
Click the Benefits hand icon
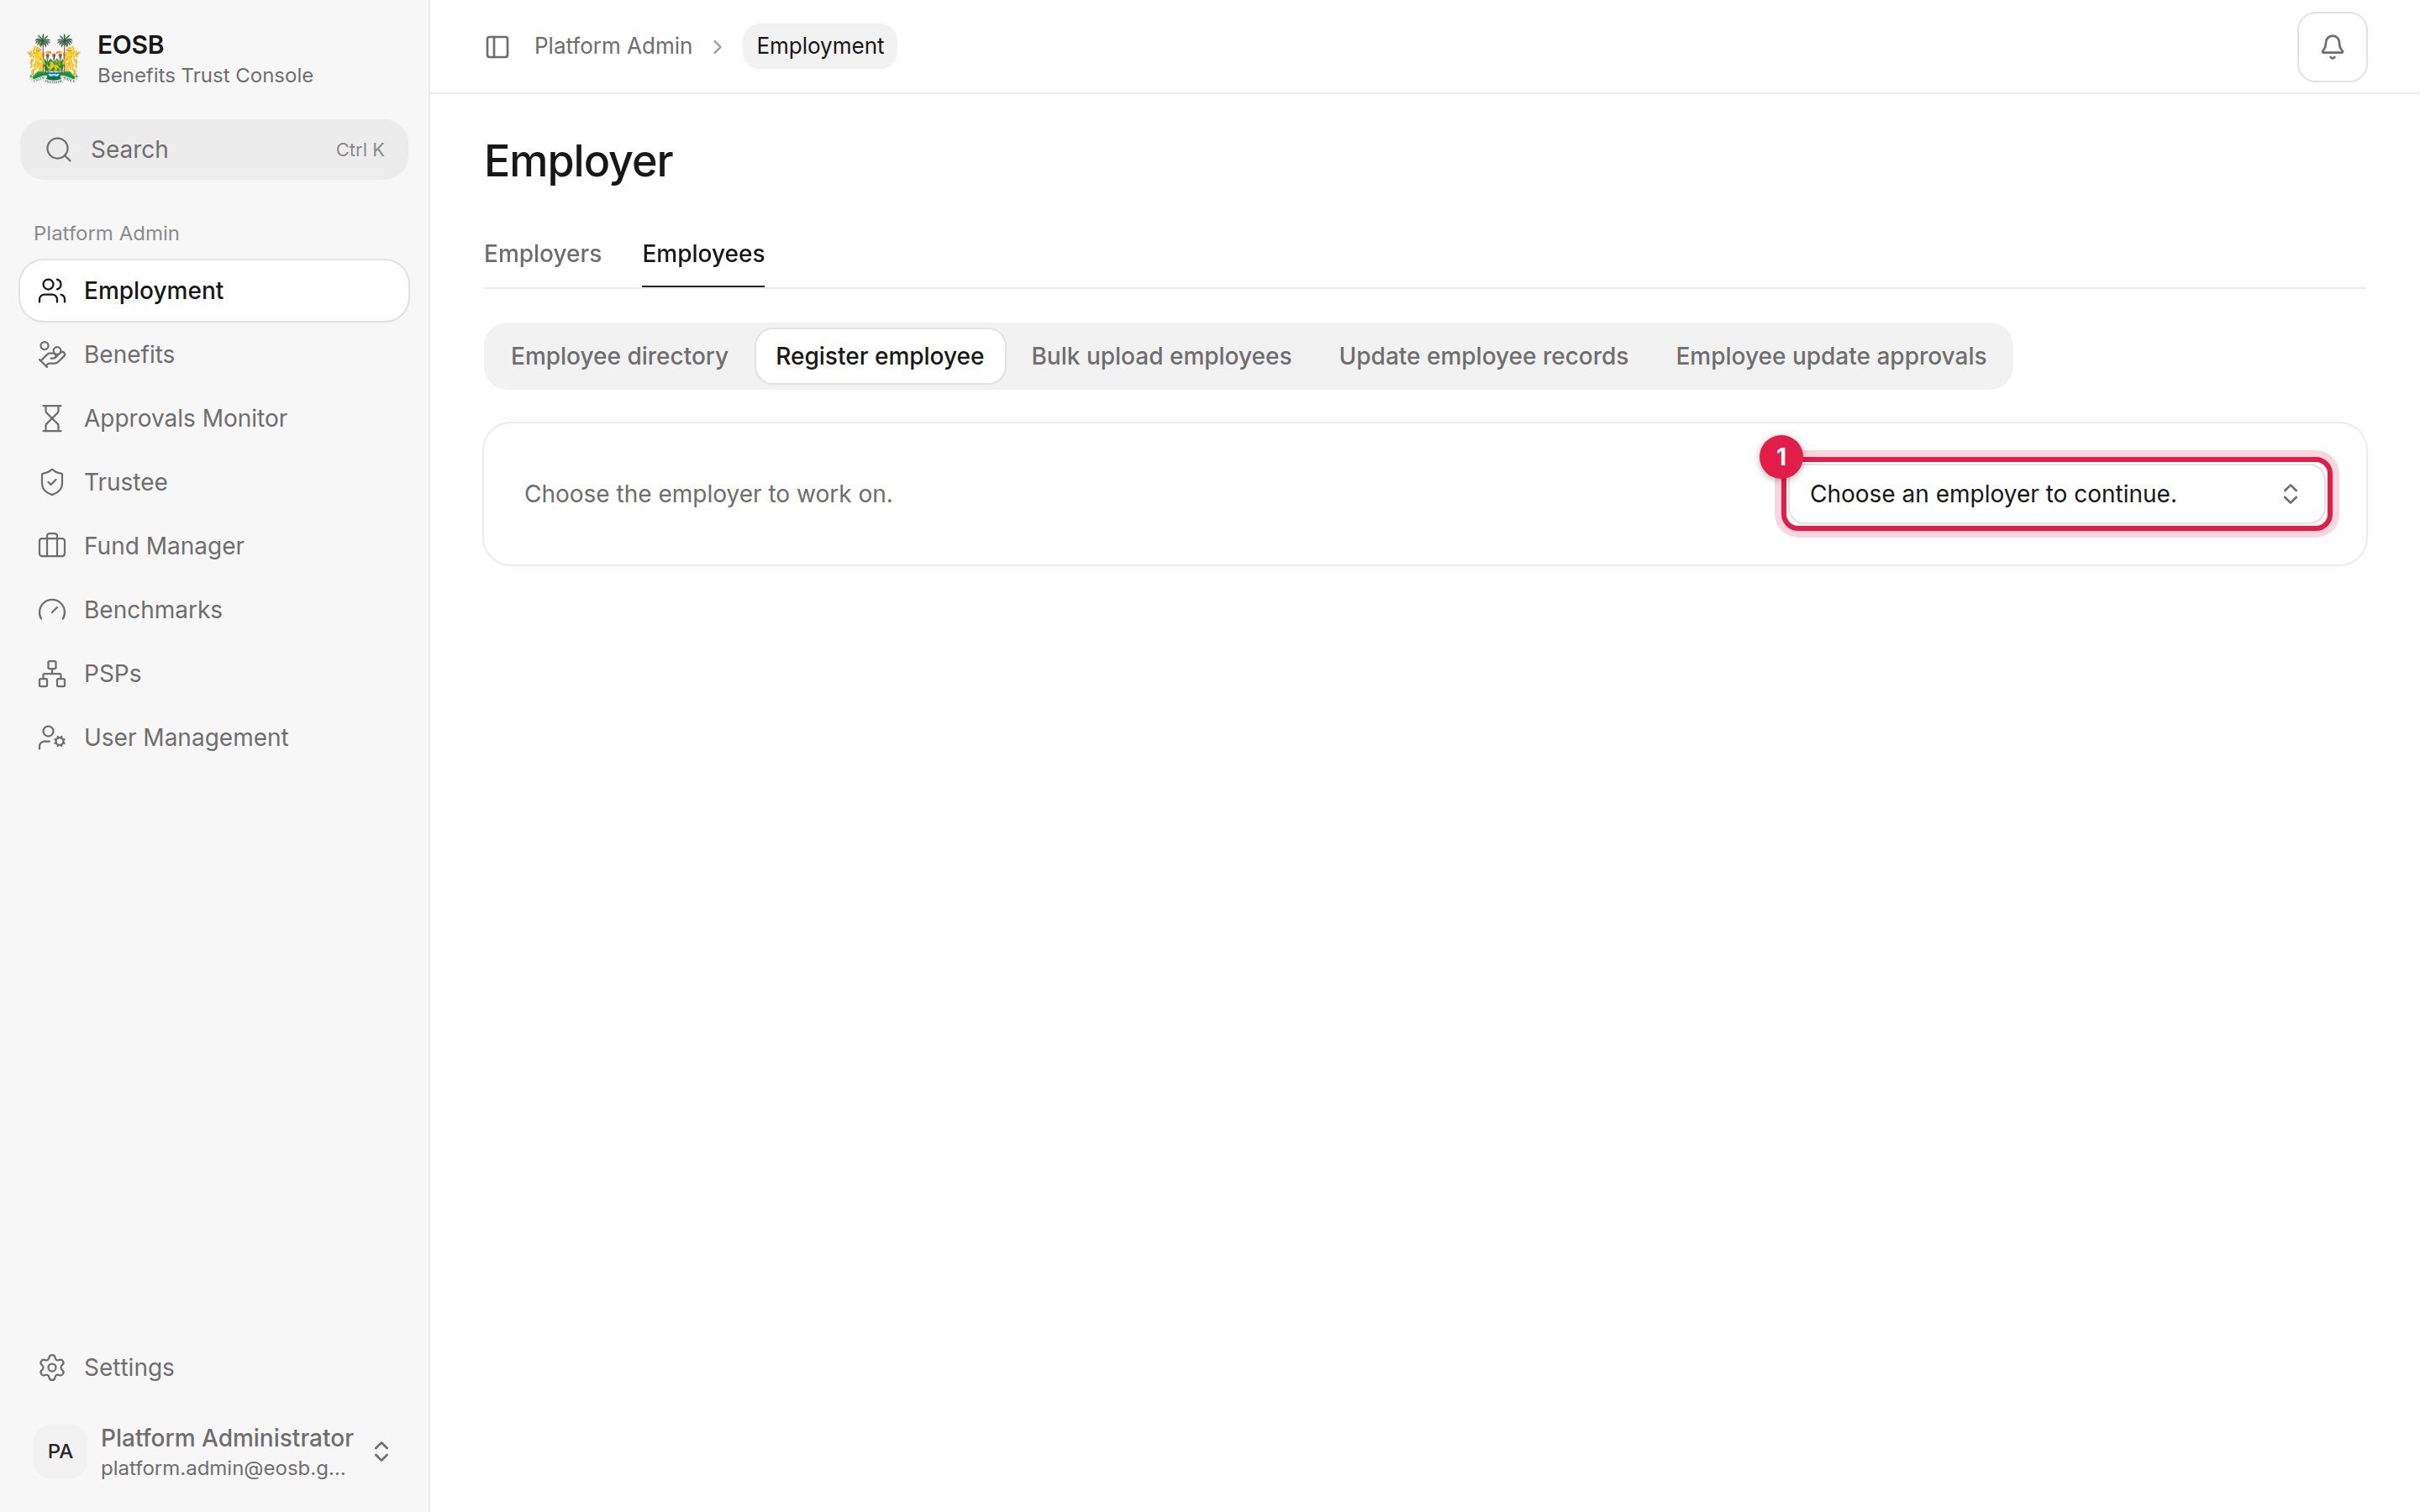click(x=52, y=355)
